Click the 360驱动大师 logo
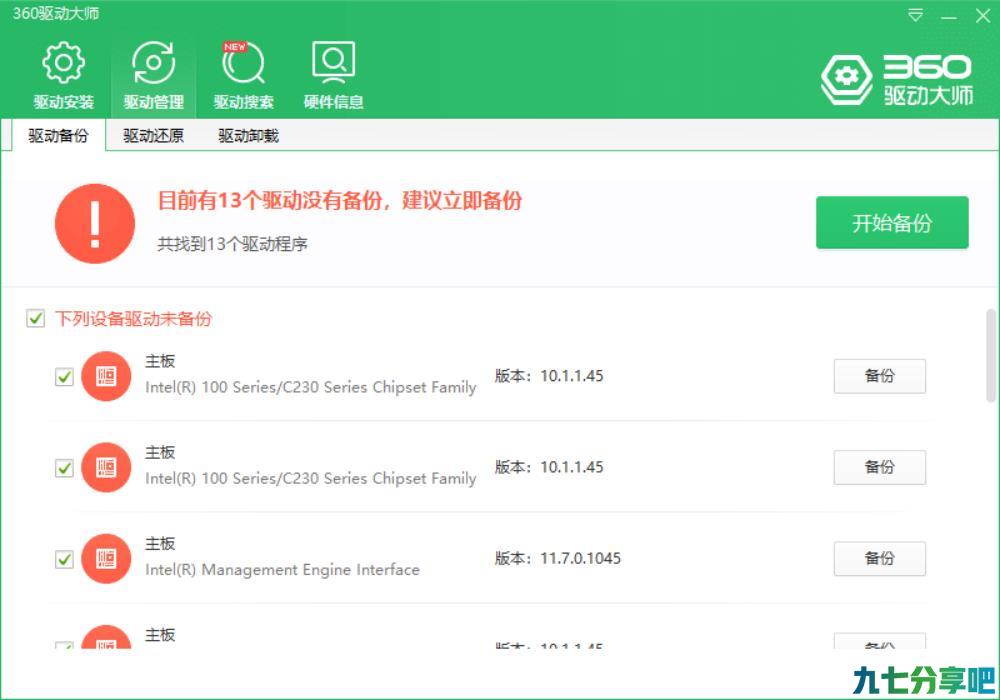This screenshot has height=700, width=1000. click(x=897, y=80)
